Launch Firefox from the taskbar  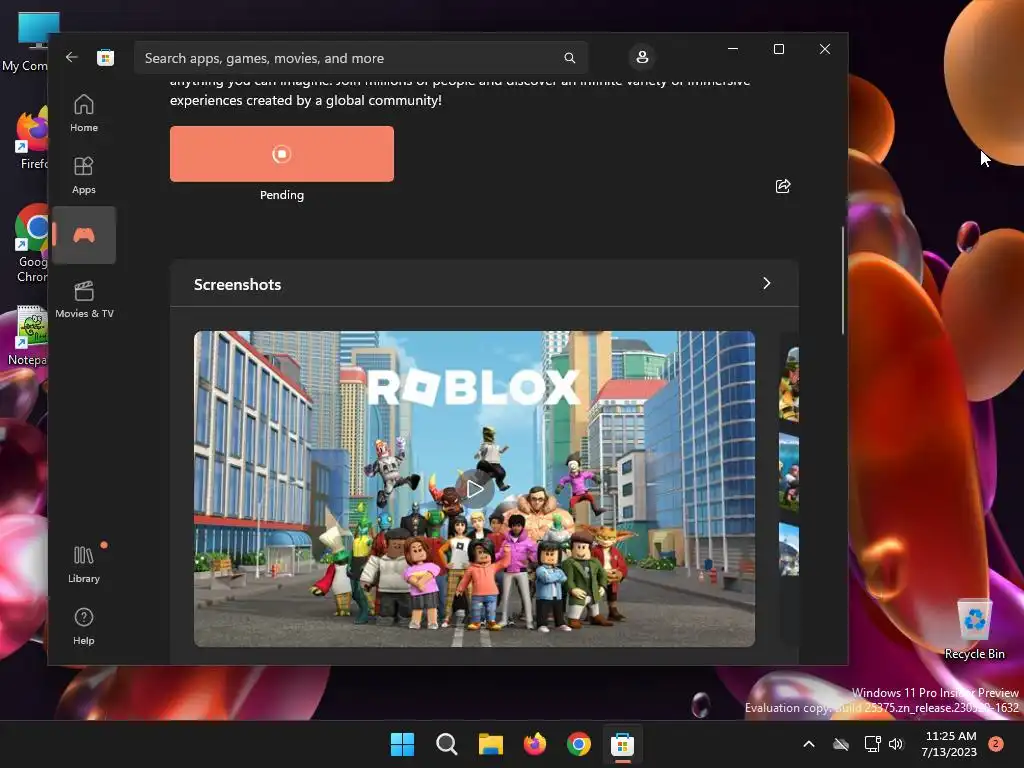[x=535, y=744]
